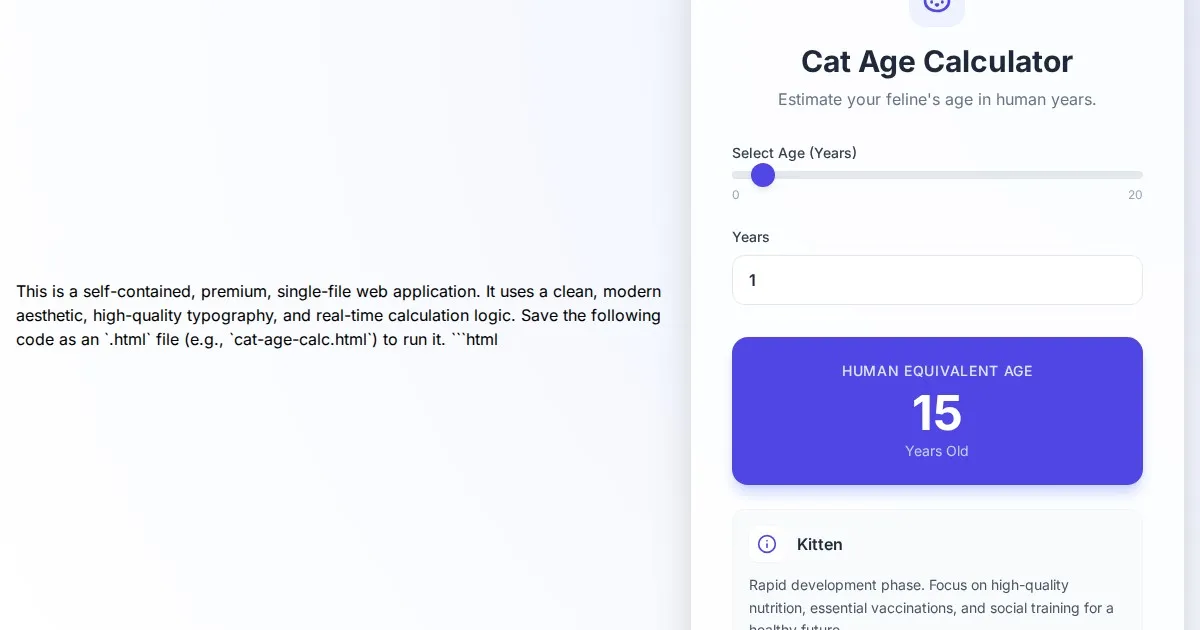Click the HUMAN EQUIVALENT AGE caption
The image size is (1200, 630).
pos(937,371)
